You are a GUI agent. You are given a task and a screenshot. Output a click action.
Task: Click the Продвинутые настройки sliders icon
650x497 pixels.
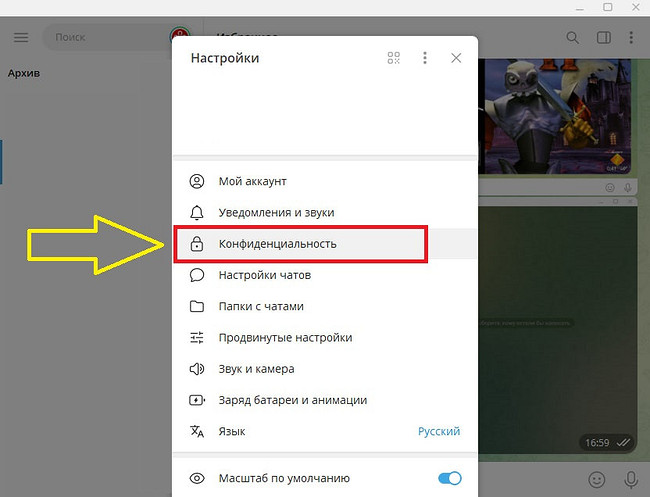click(197, 338)
